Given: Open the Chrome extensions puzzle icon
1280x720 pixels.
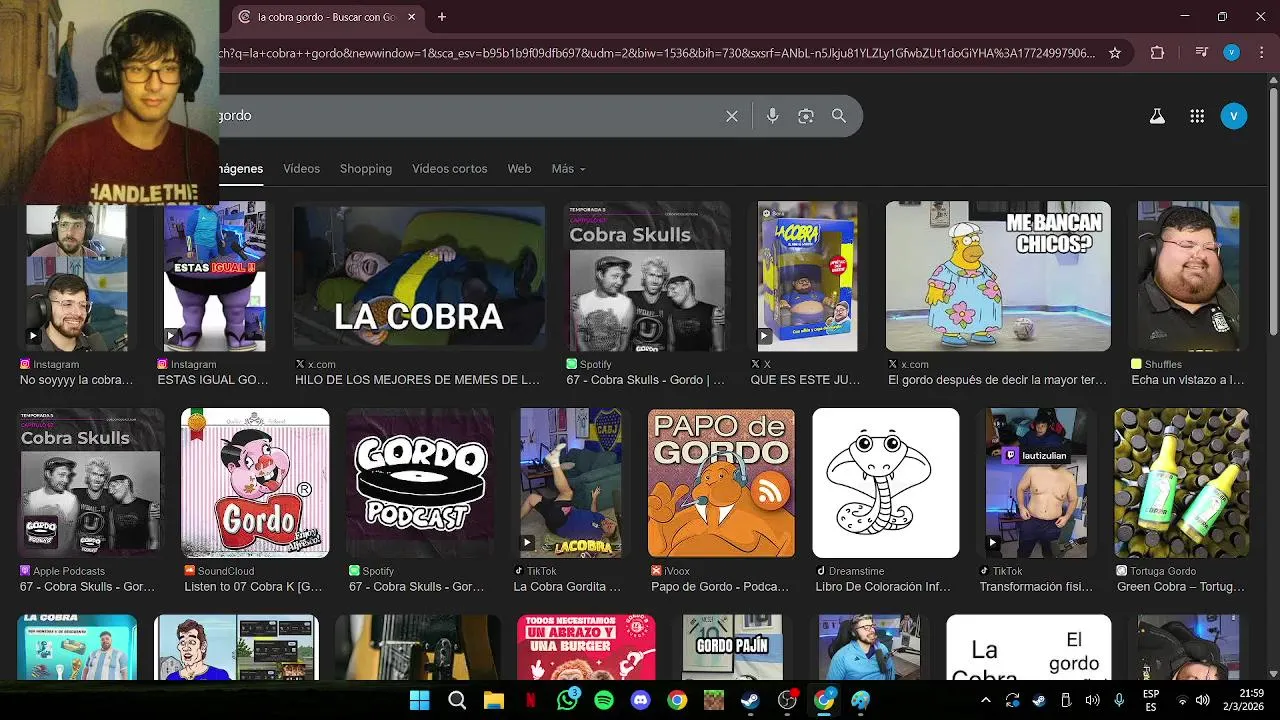Looking at the screenshot, I should coord(1157,53).
